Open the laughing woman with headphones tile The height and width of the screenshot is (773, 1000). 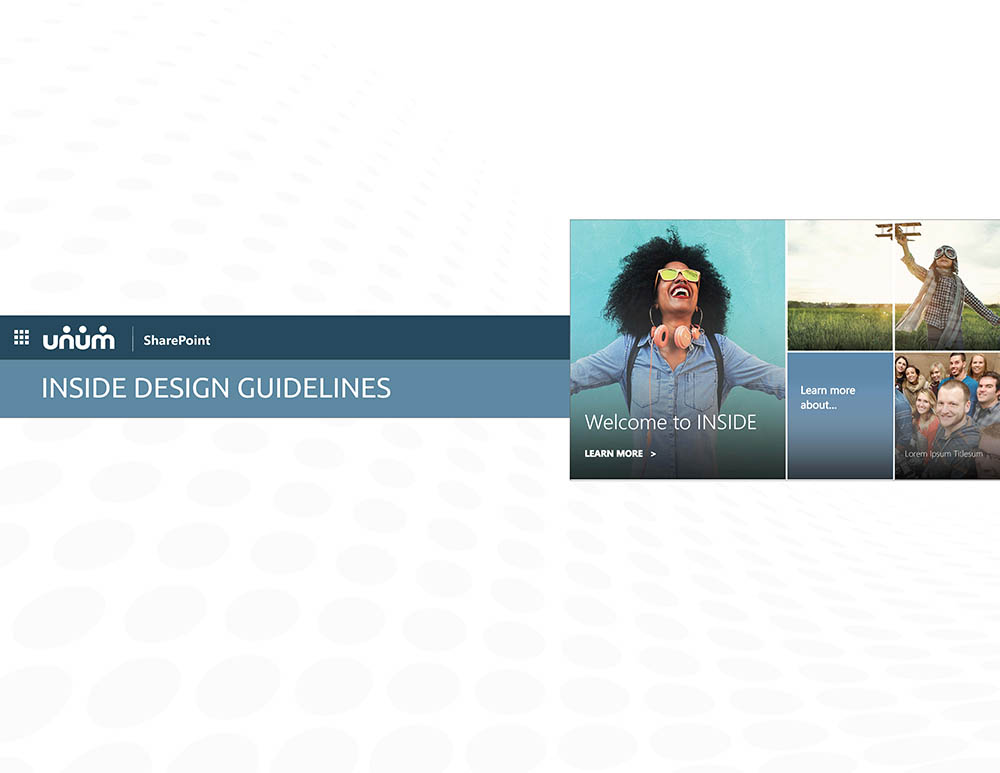677,349
